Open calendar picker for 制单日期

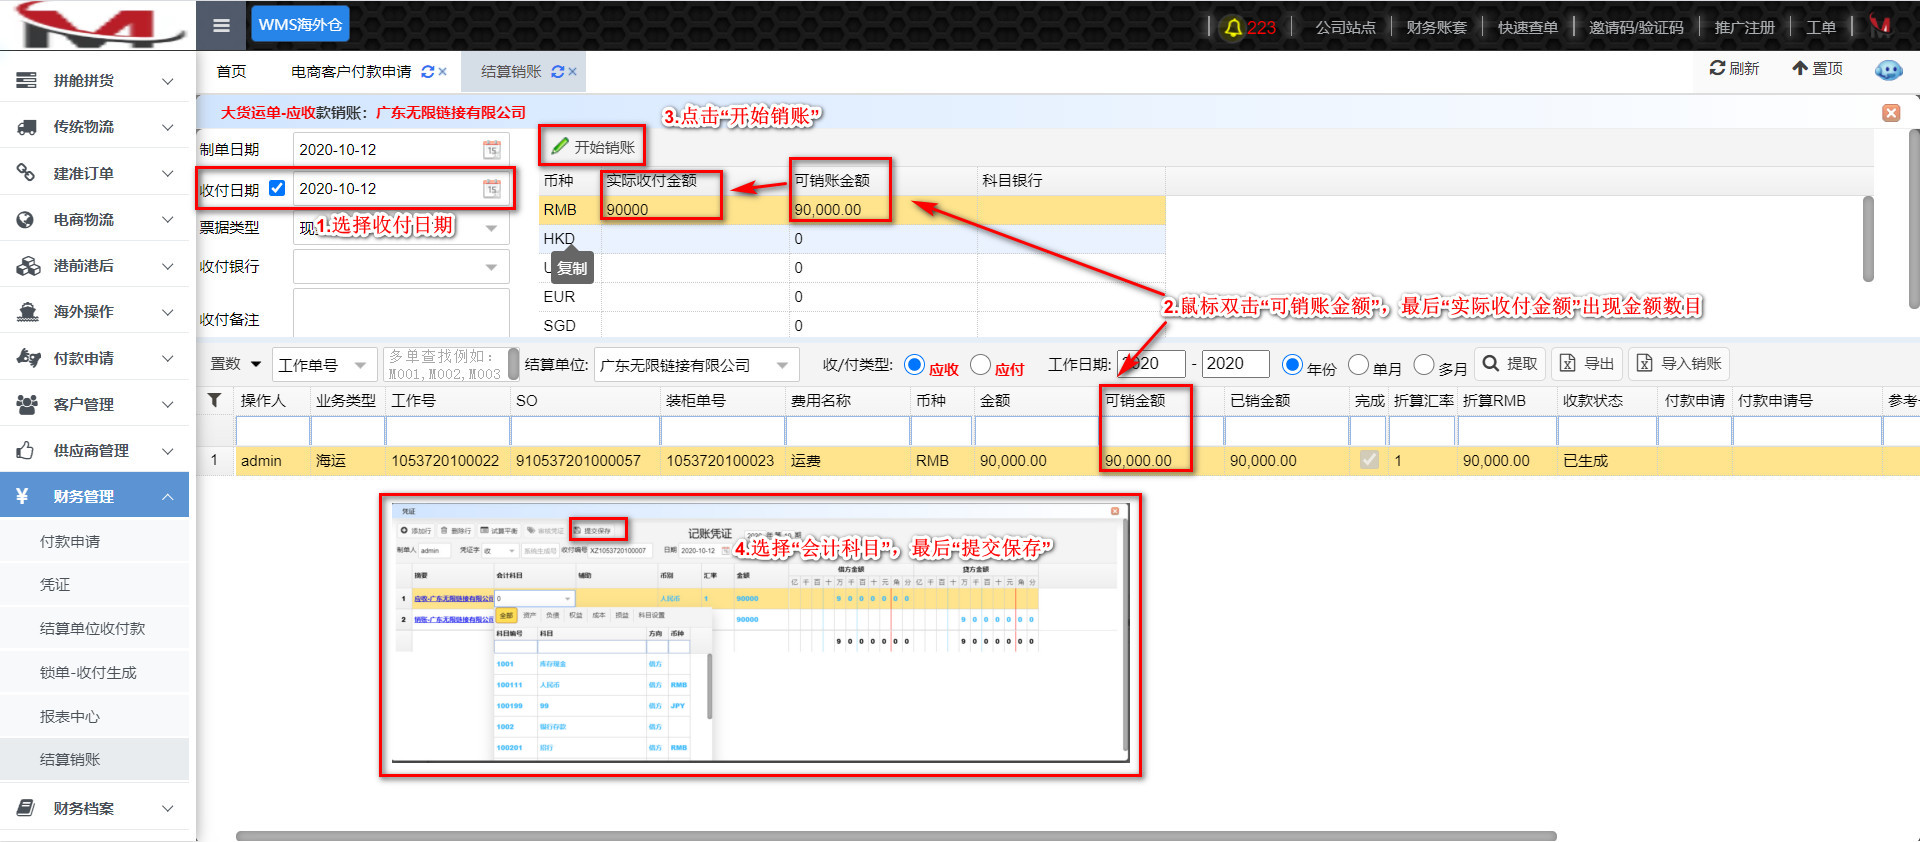point(492,150)
